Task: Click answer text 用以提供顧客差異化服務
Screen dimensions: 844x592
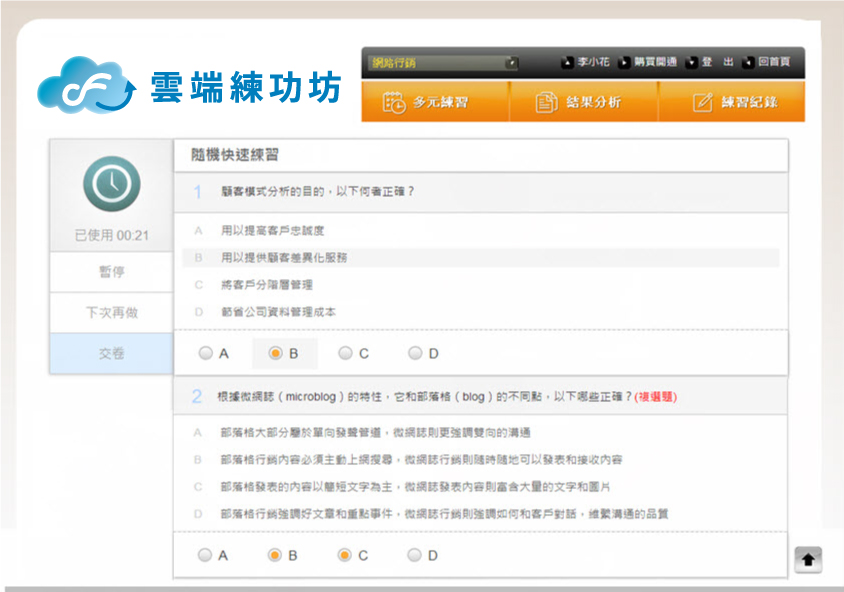Action: pyautogui.click(x=284, y=258)
